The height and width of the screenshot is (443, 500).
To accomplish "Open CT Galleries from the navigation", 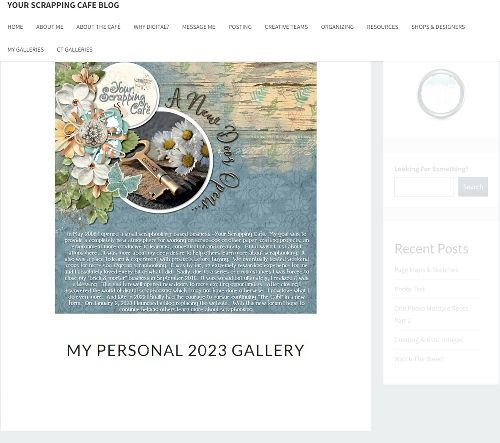I will coord(74,50).
